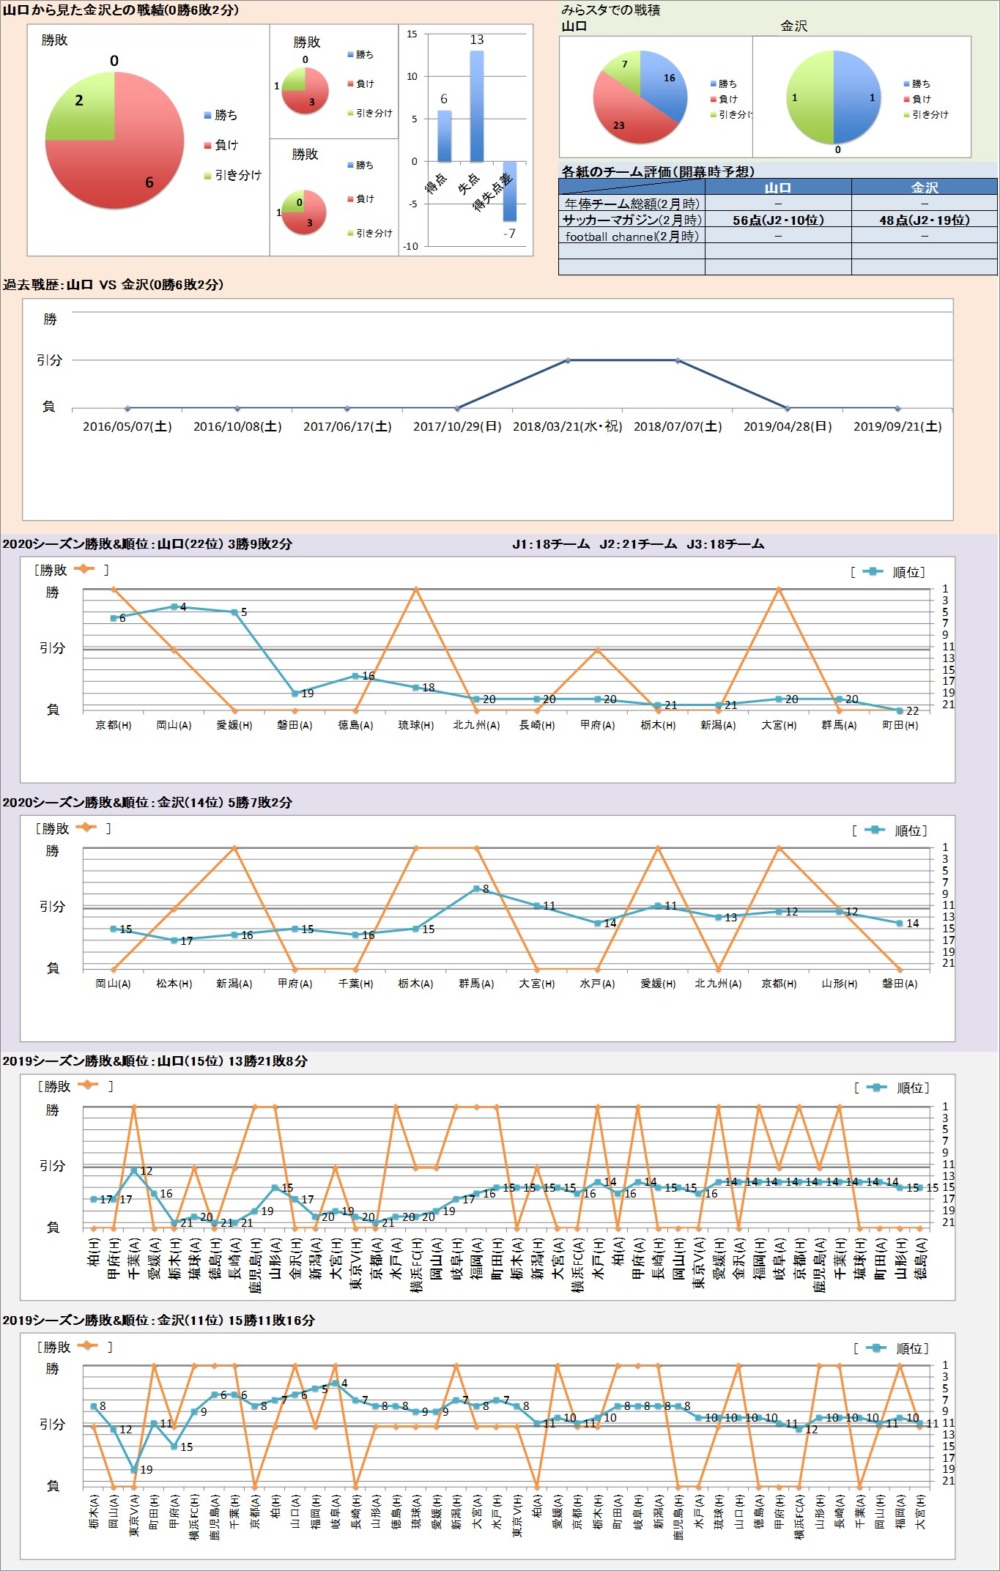The image size is (1000, 1571).
Task: Click row label football channel(2月時)
Action: 632,237
